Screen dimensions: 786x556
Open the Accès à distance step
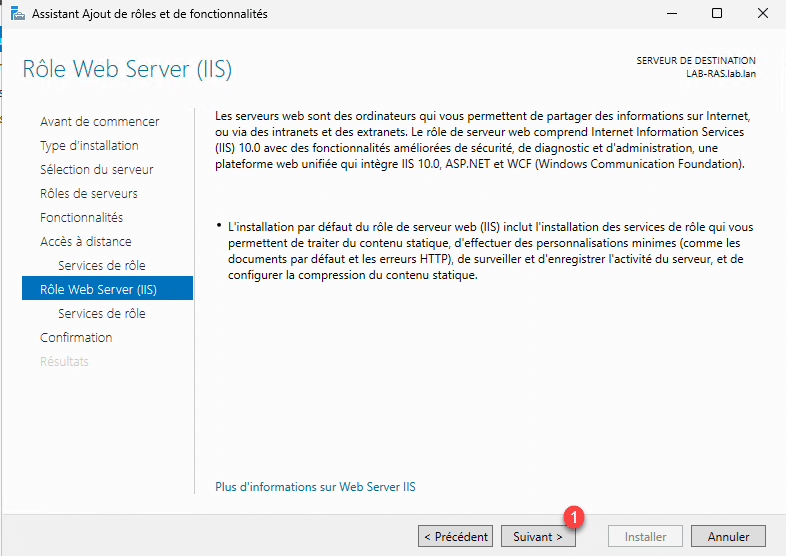point(85,241)
